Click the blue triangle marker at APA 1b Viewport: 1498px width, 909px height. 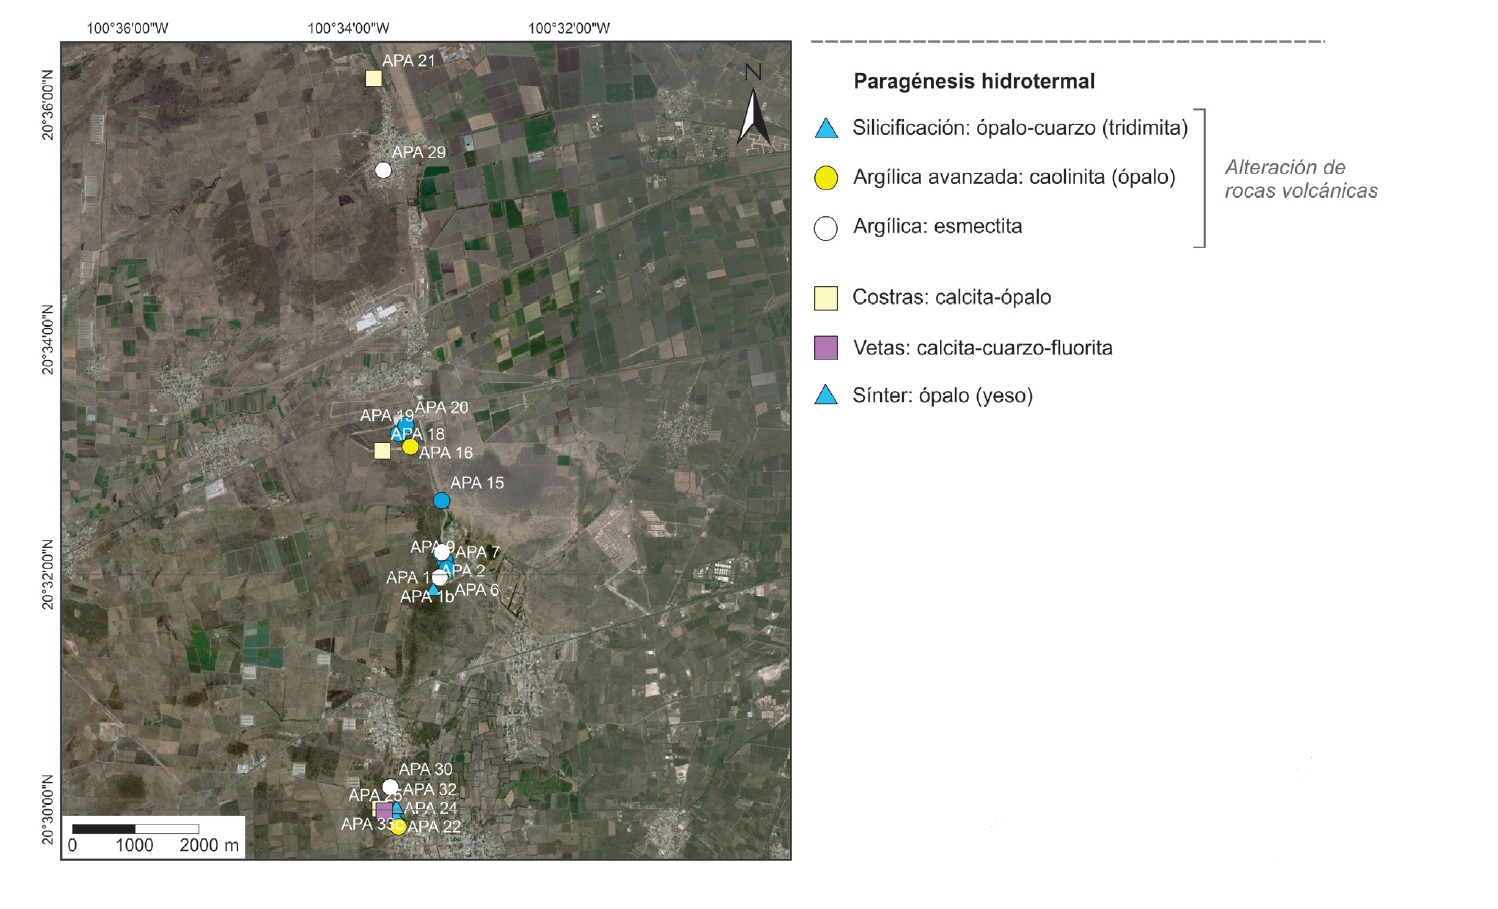coord(434,590)
